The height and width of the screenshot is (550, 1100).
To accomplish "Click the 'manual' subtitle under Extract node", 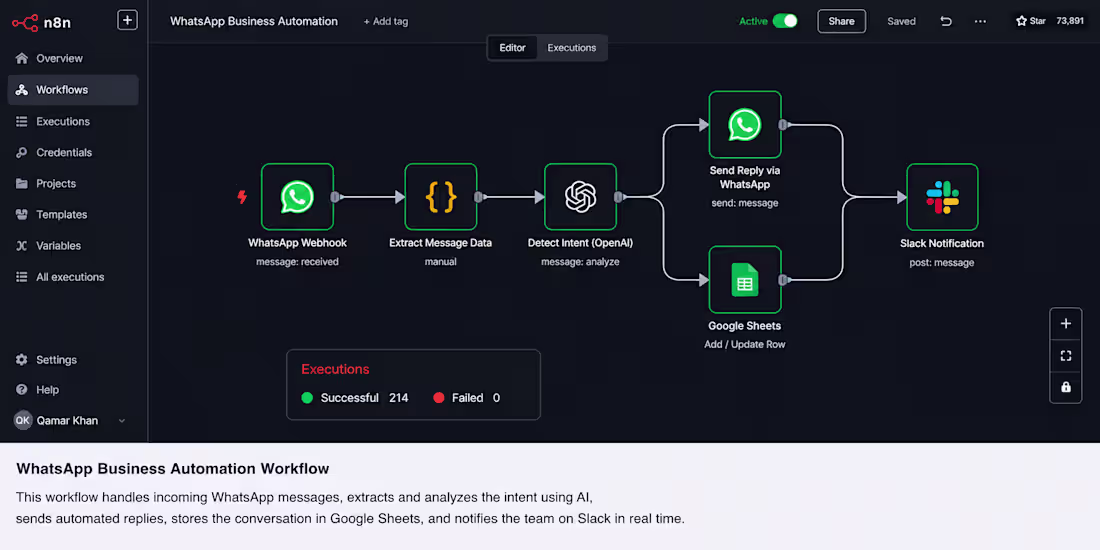I will point(441,262).
